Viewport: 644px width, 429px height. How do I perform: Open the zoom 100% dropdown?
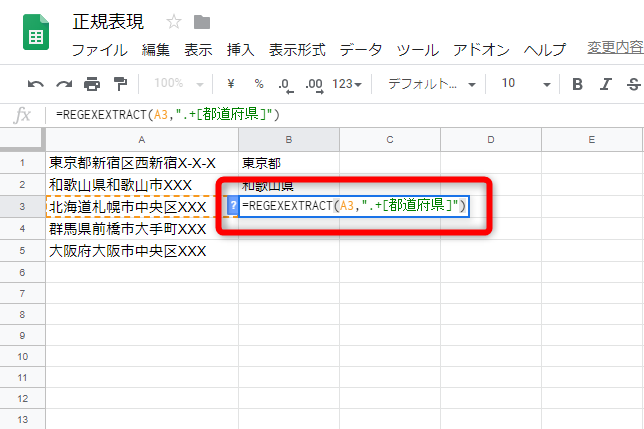click(x=179, y=84)
